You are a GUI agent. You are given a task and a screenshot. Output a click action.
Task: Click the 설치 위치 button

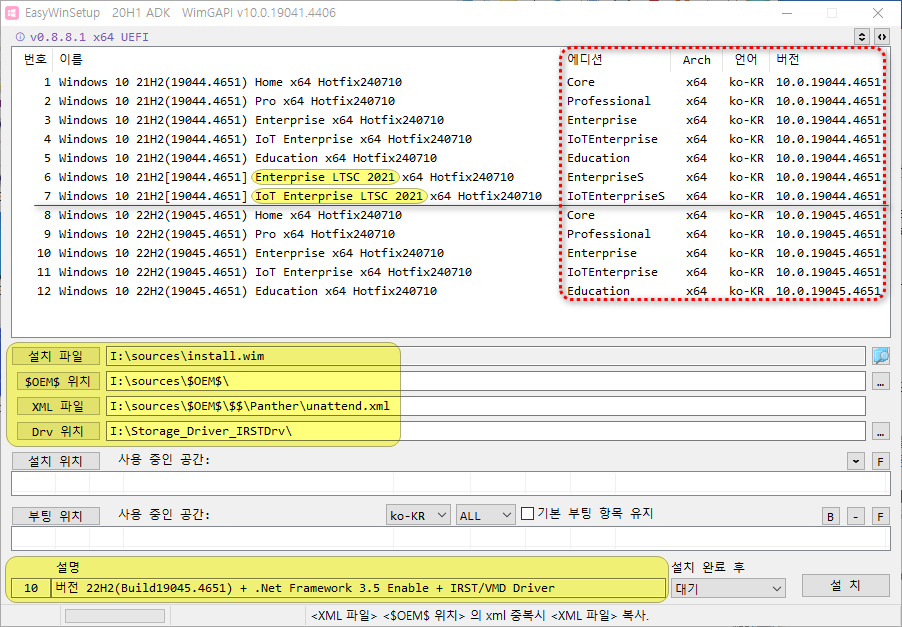[x=56, y=461]
